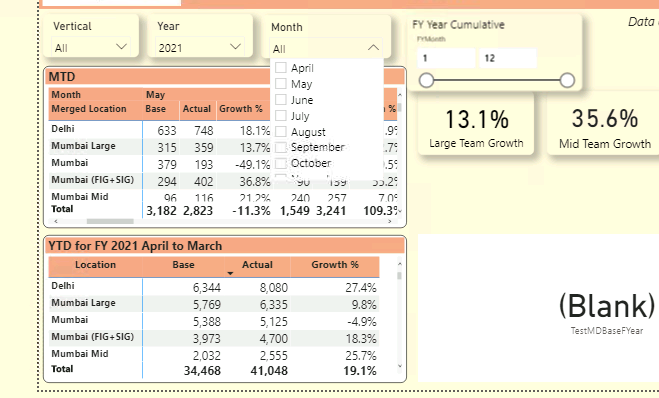The image size is (659, 398).
Task: Select Delhi row in MTD table
Action: click(x=63, y=129)
